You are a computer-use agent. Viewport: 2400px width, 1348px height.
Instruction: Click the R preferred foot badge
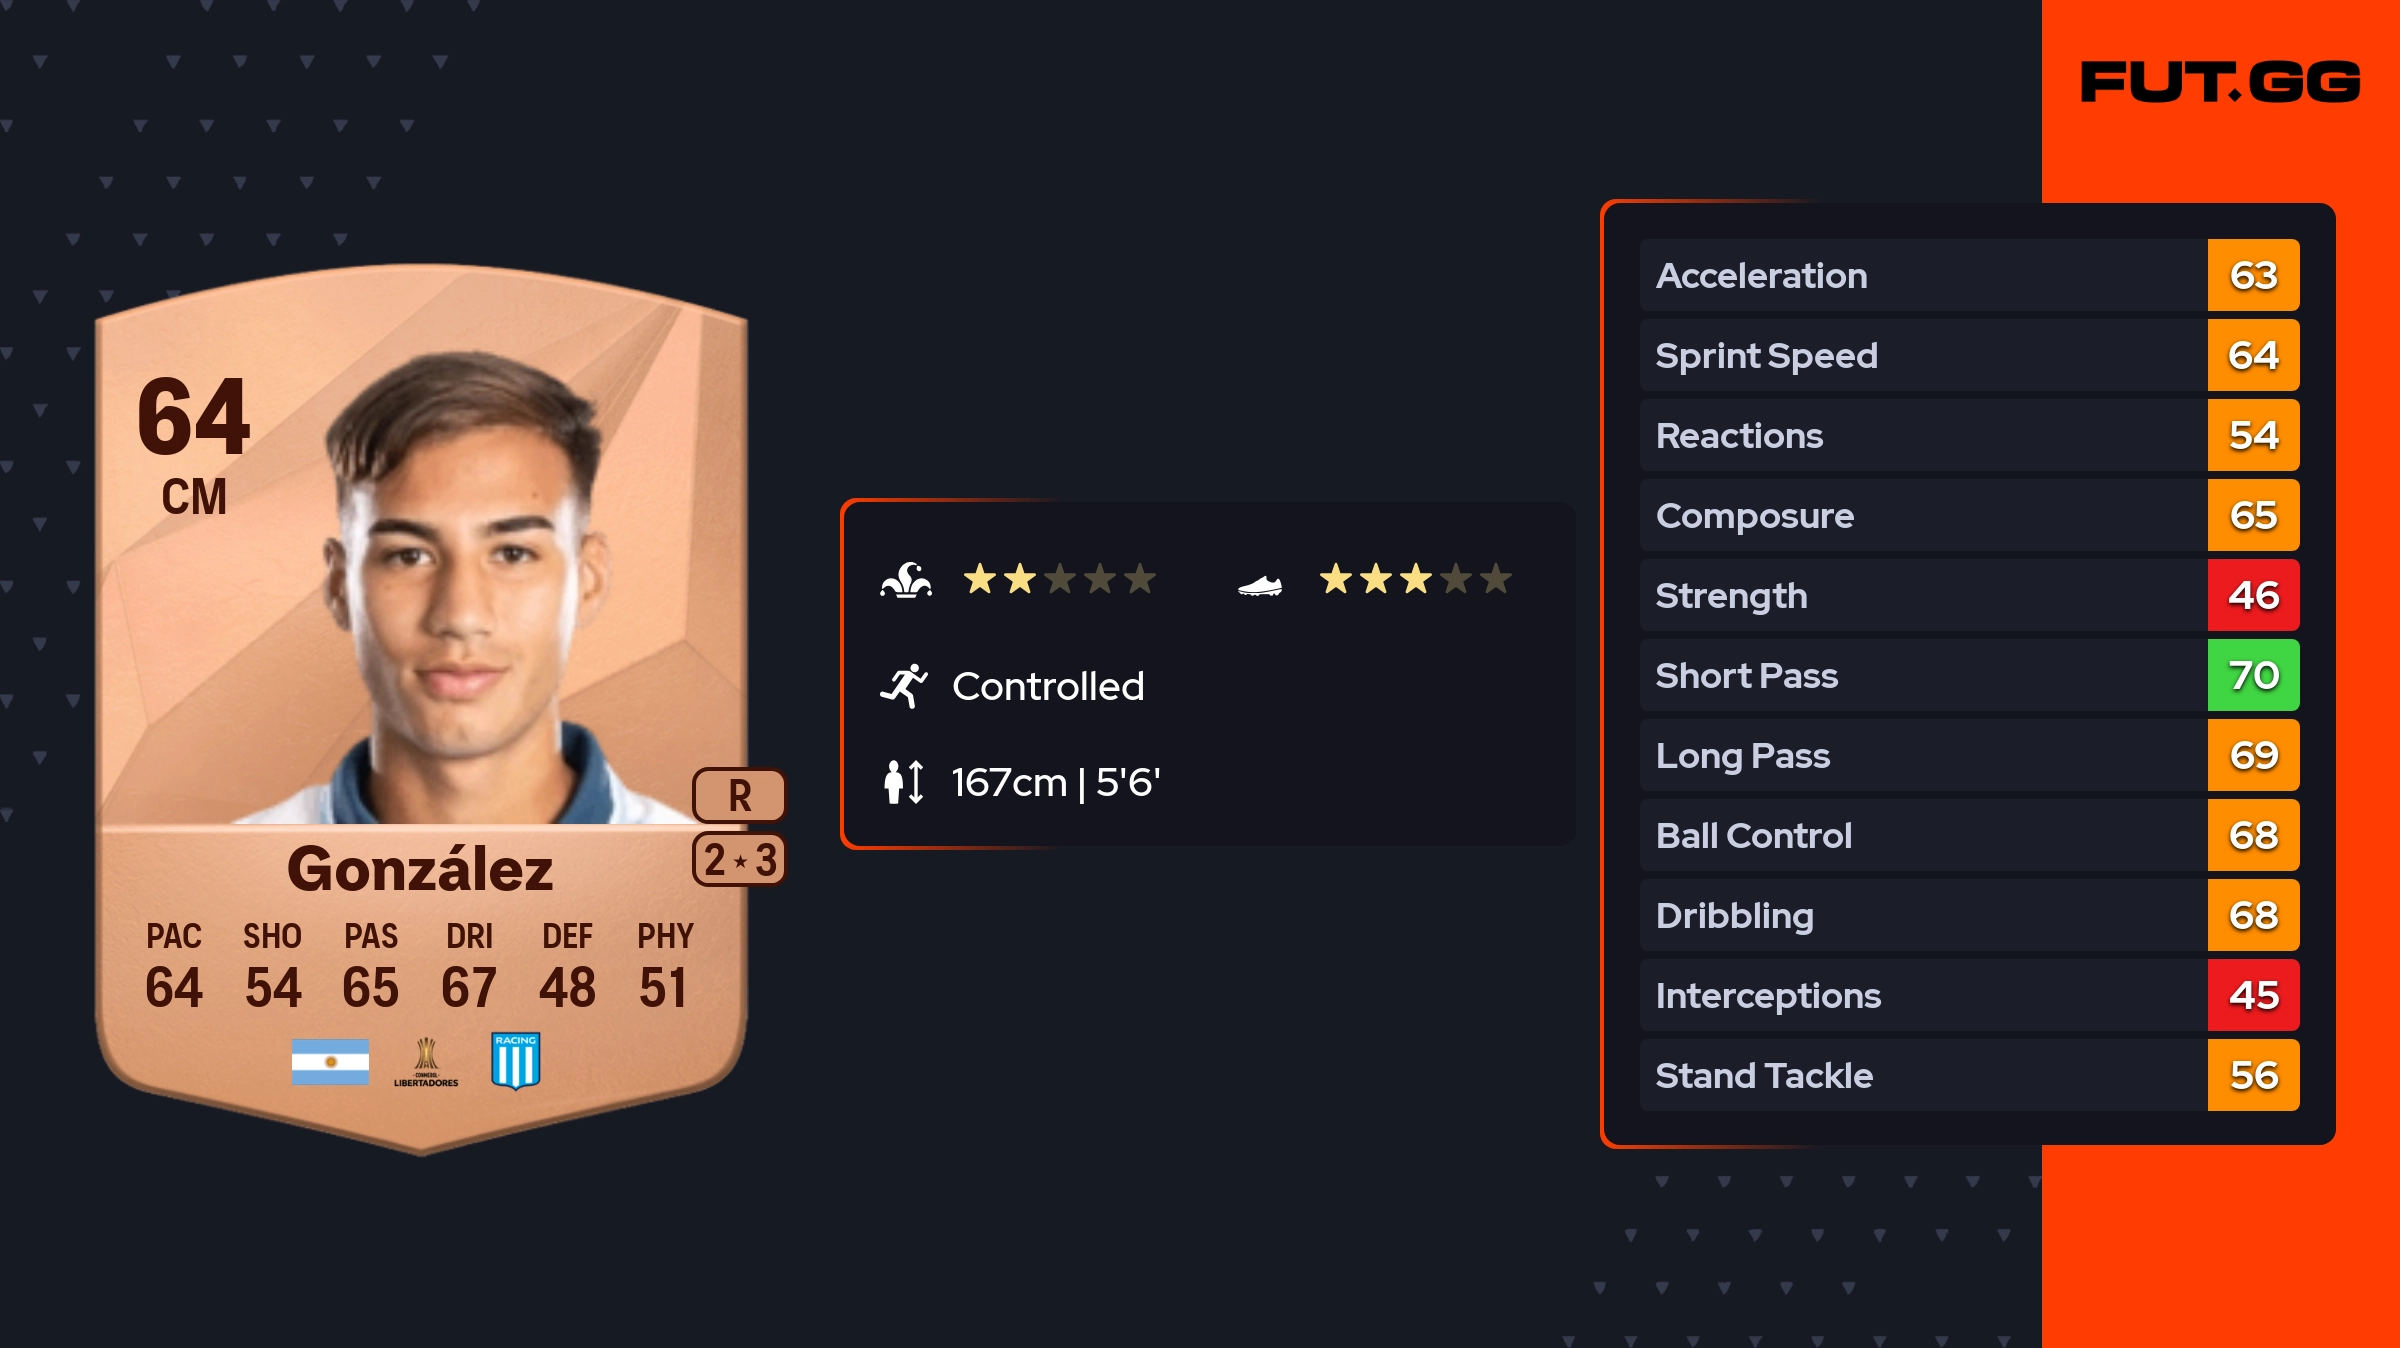pos(739,795)
